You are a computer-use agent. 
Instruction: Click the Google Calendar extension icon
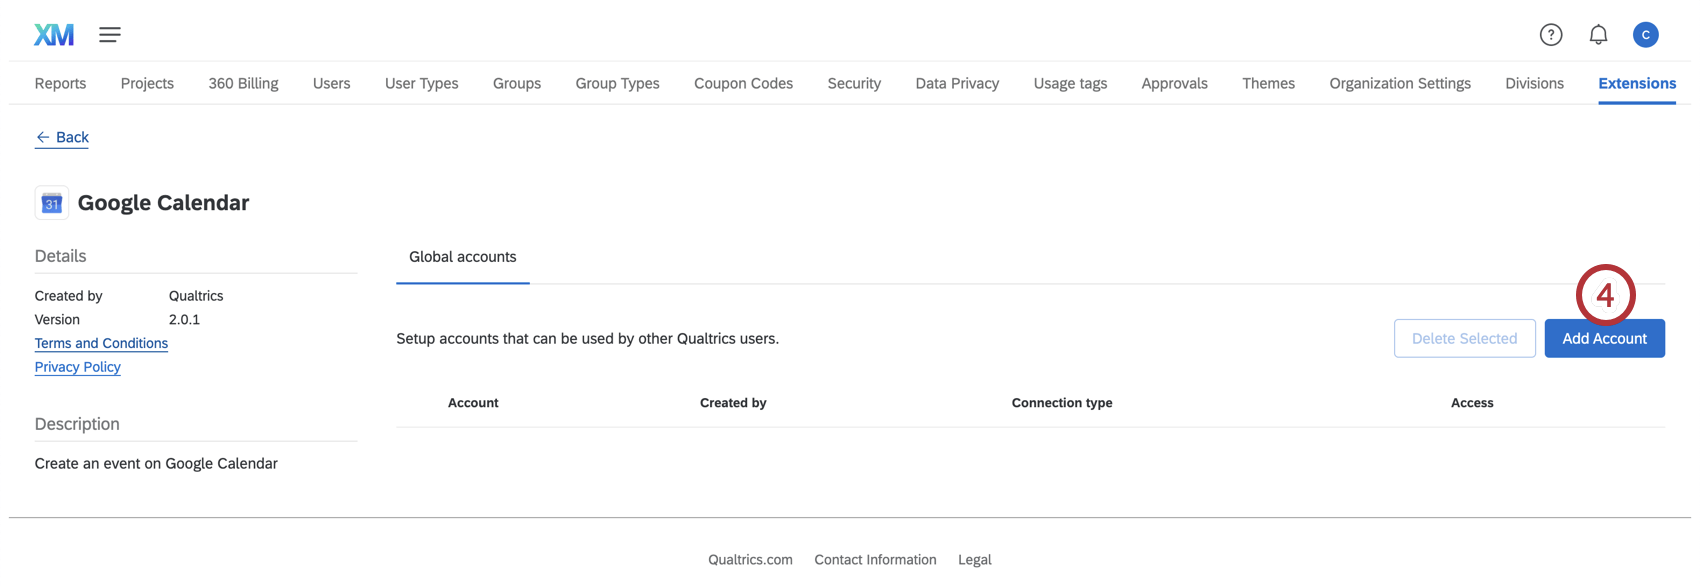tap(52, 203)
